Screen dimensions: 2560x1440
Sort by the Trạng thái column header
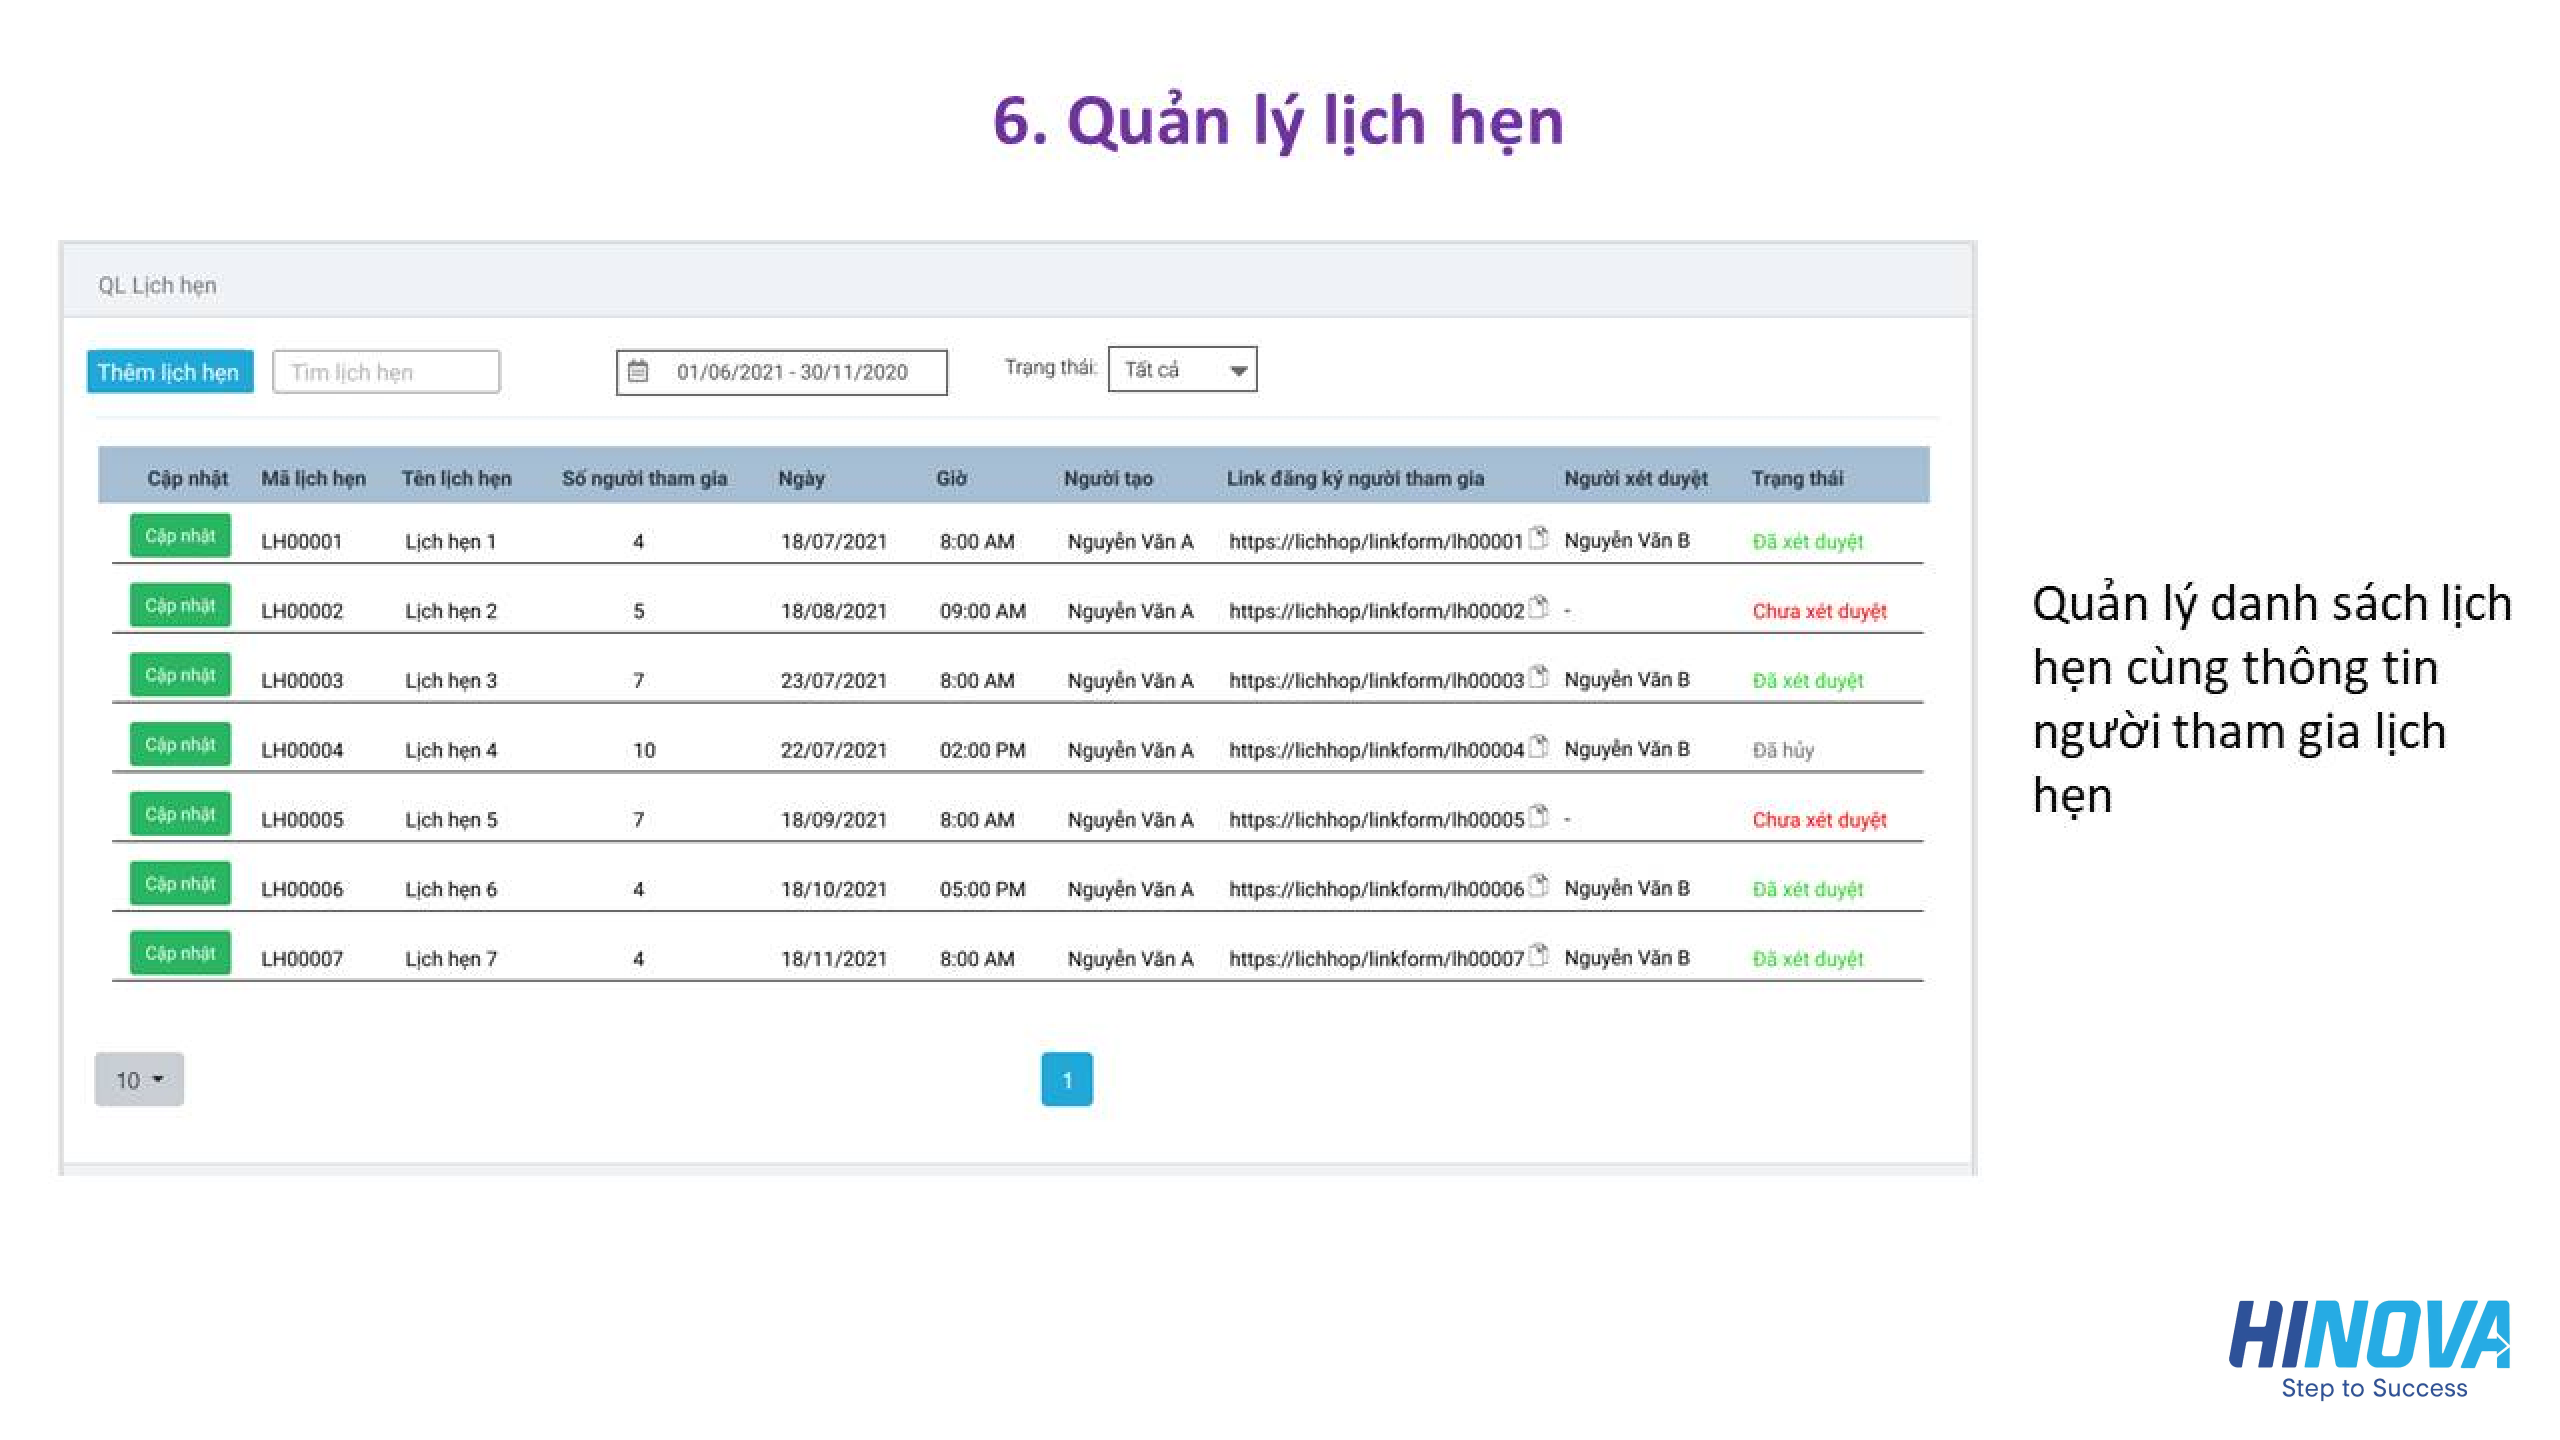(1797, 478)
